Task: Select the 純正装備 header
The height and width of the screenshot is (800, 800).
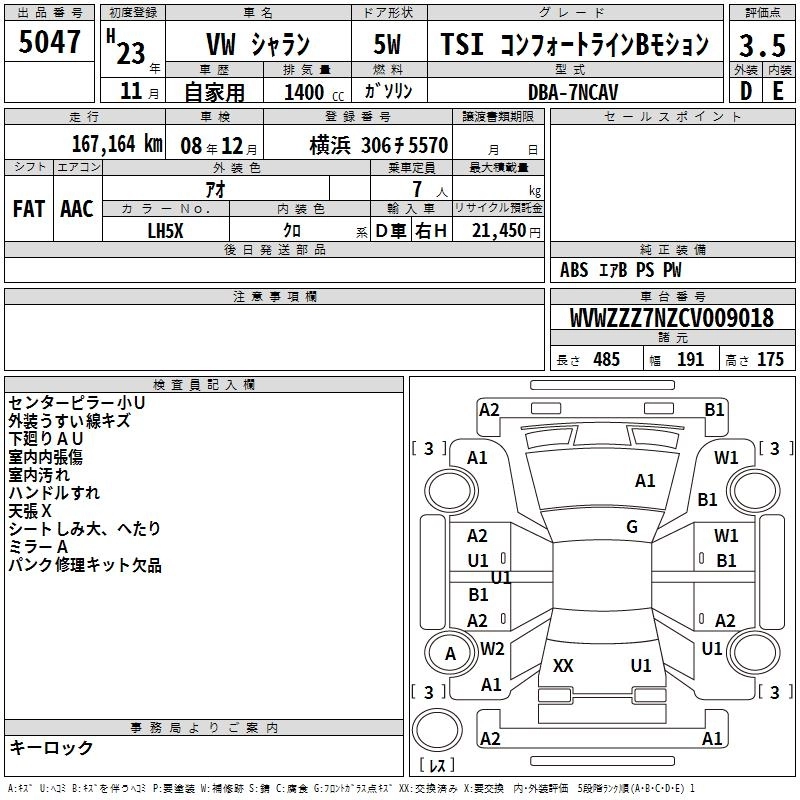Action: 672,249
